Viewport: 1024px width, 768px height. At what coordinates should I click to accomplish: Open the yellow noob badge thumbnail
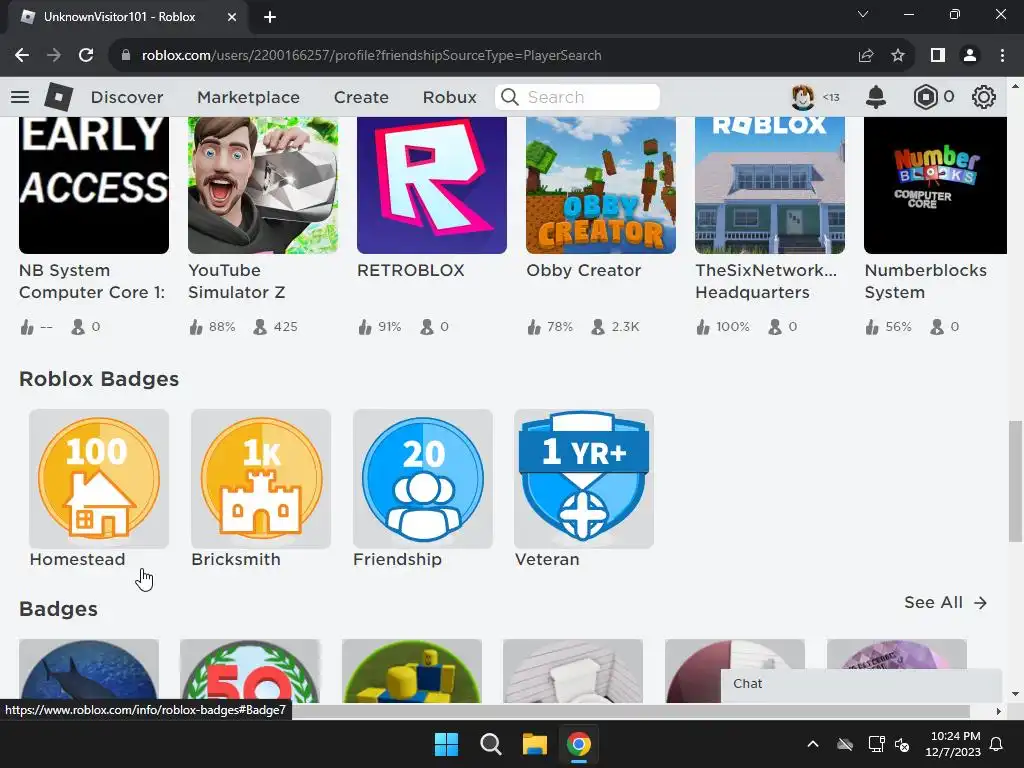click(x=412, y=671)
